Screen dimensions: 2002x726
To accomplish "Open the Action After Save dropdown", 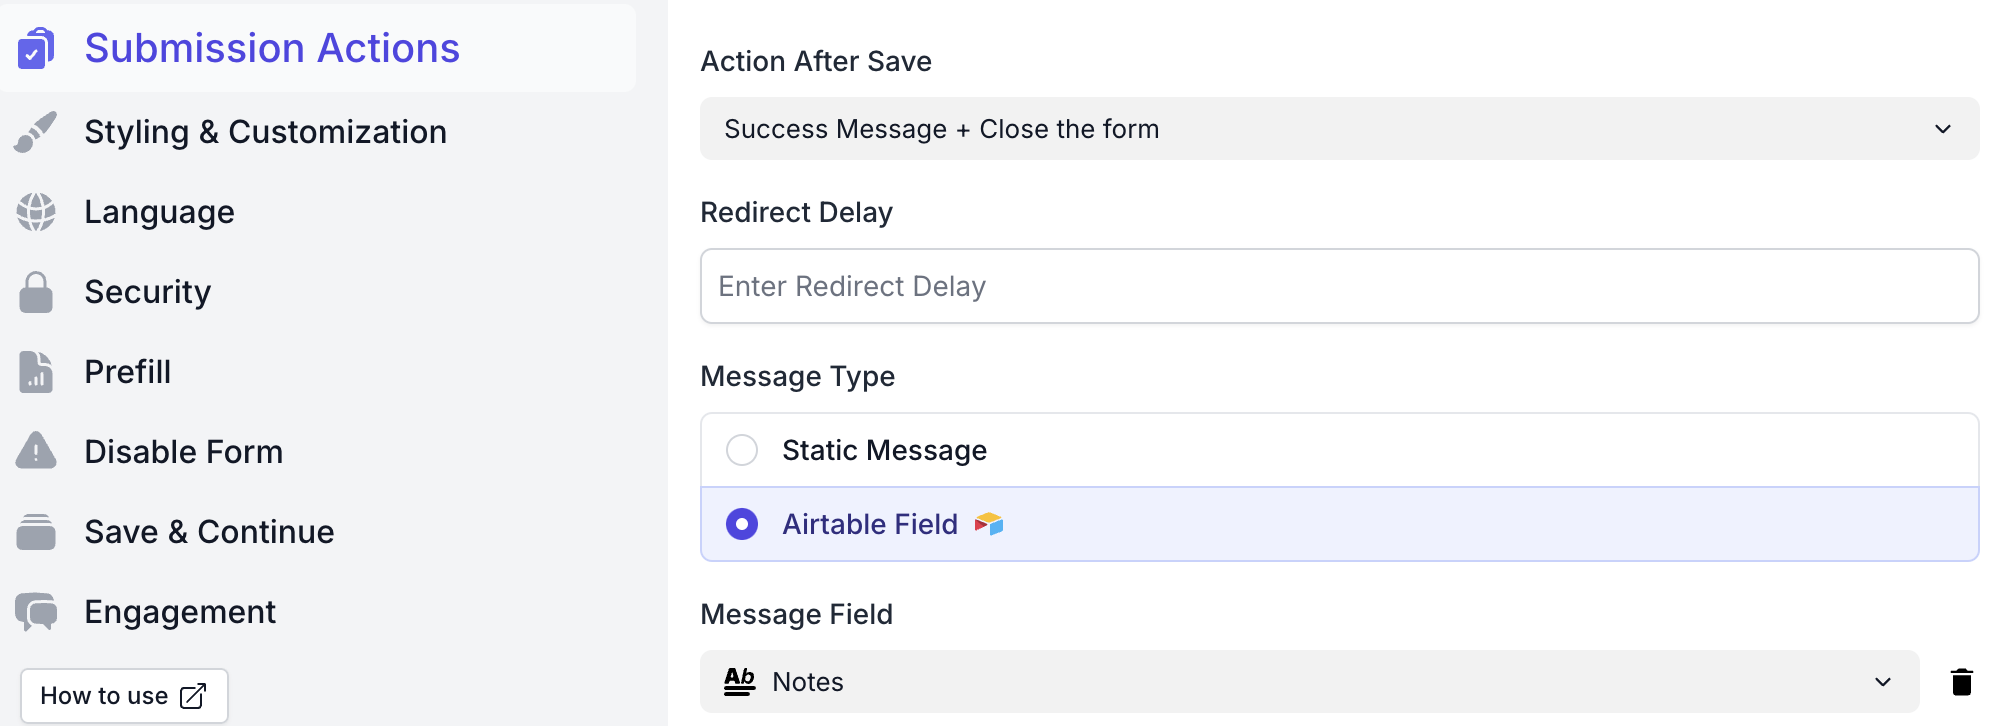I will coord(1338,129).
